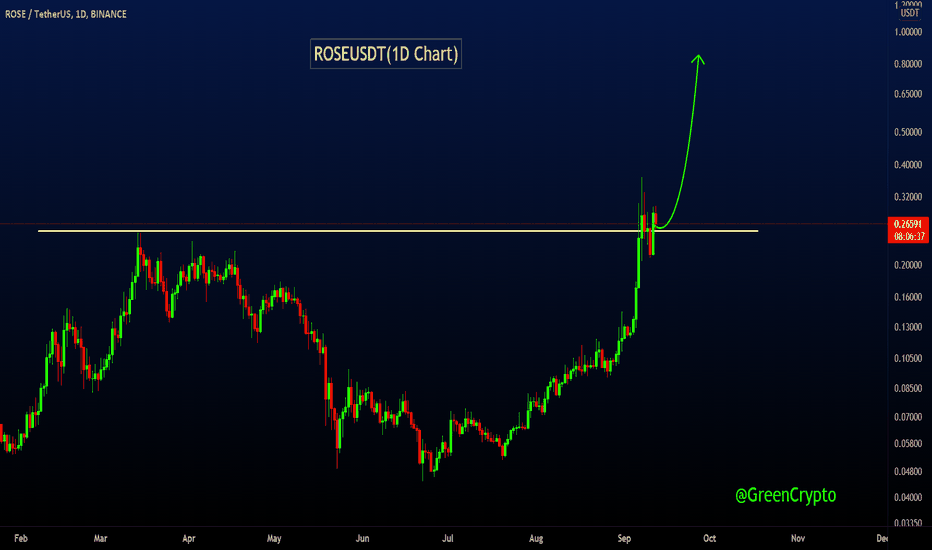Select the yellow horizontal resistance line
The width and height of the screenshot is (932, 550).
398,231
